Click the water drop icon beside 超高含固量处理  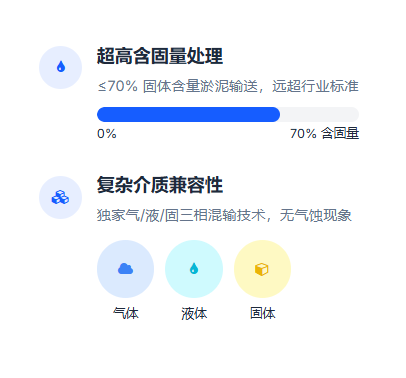(61, 67)
